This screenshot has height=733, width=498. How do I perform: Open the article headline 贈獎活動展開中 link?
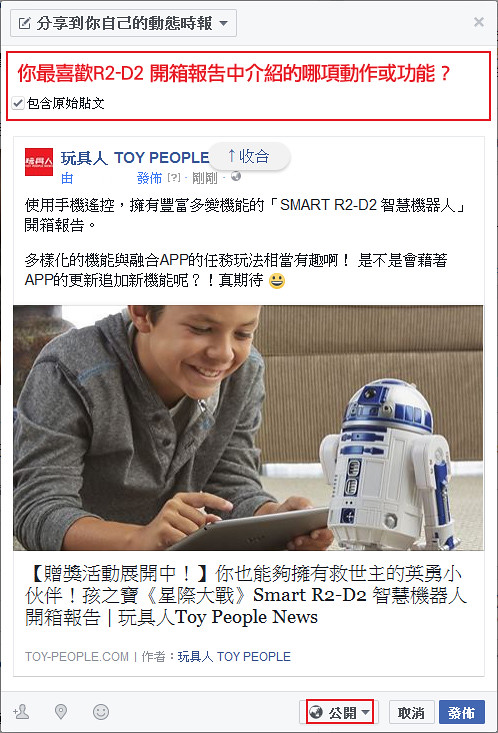245,595
